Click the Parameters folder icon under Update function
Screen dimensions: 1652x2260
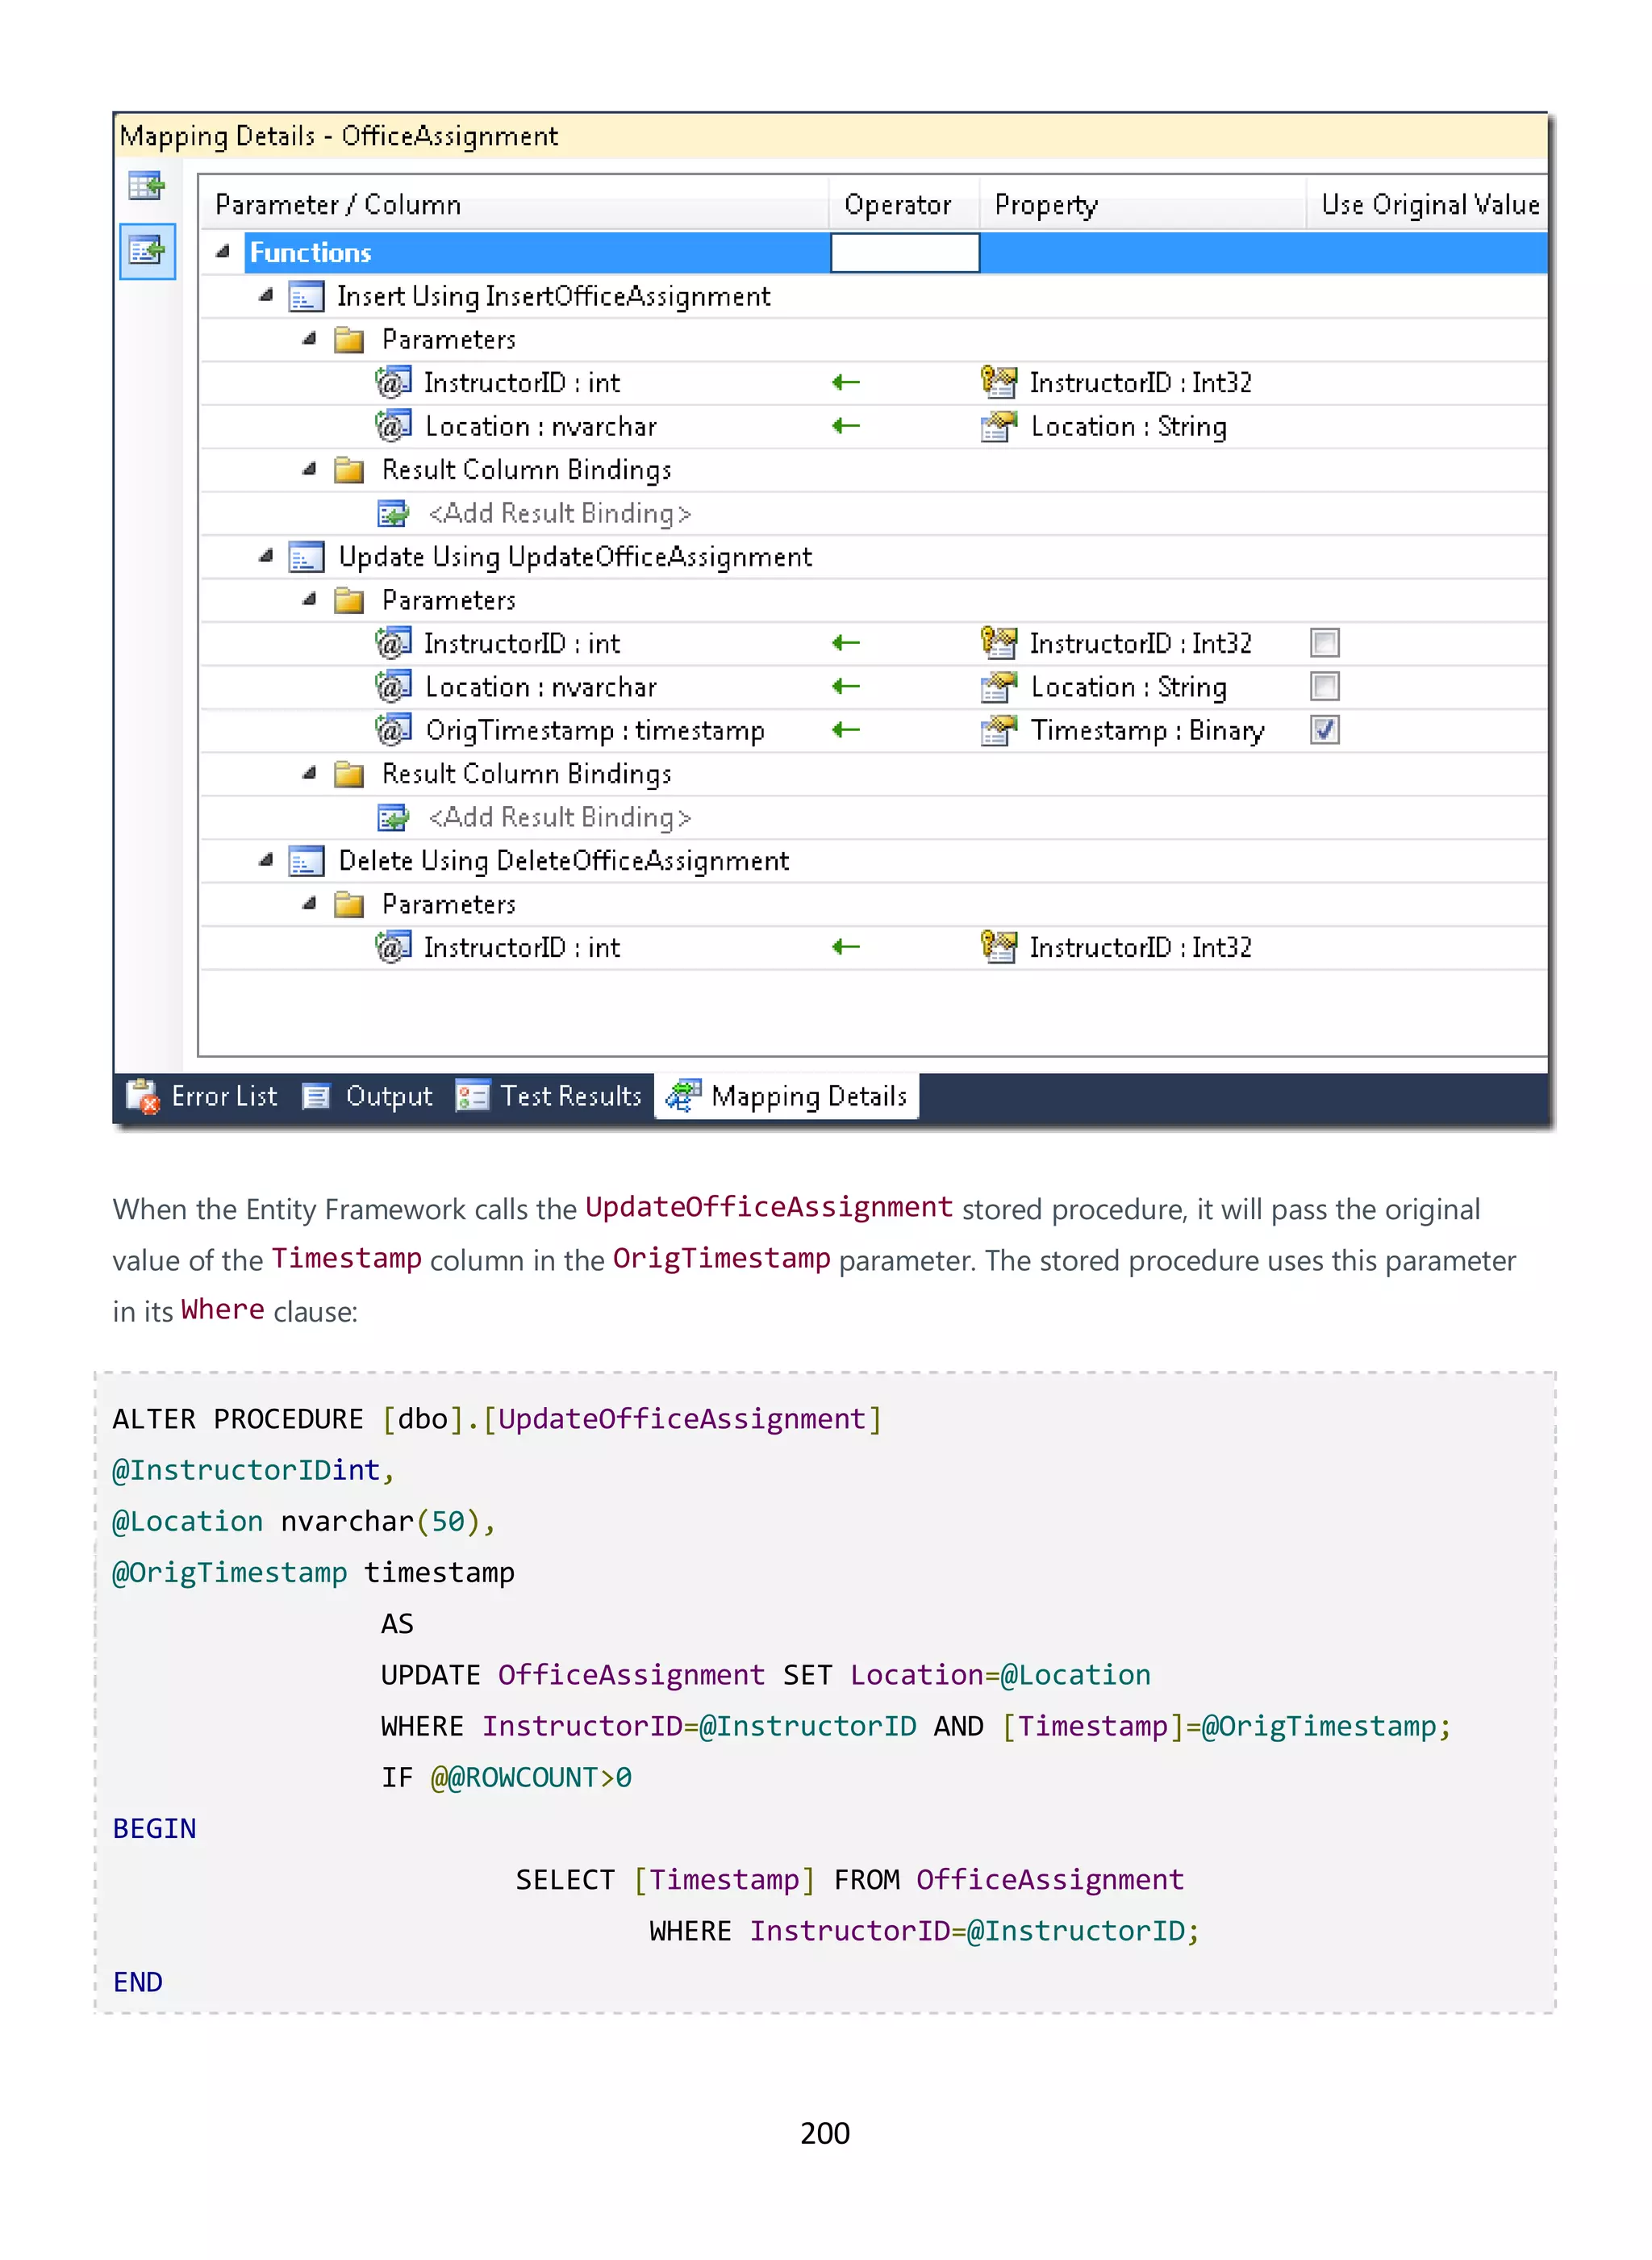348,600
